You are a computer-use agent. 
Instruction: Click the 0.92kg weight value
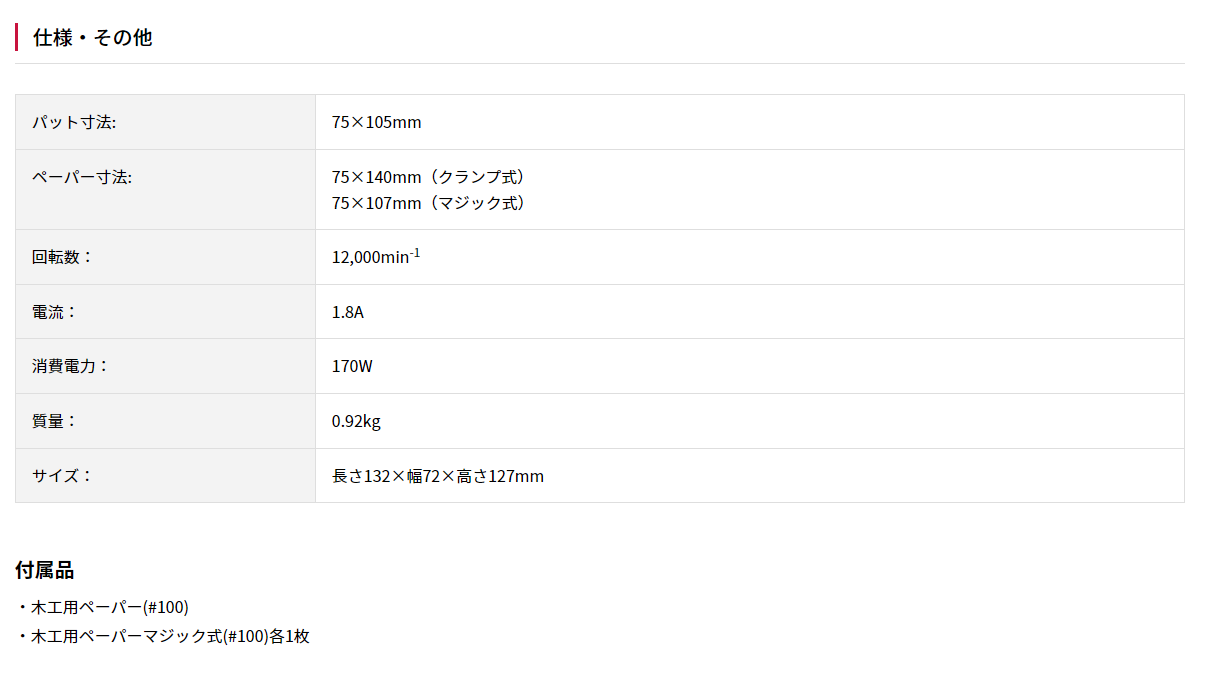(x=356, y=421)
